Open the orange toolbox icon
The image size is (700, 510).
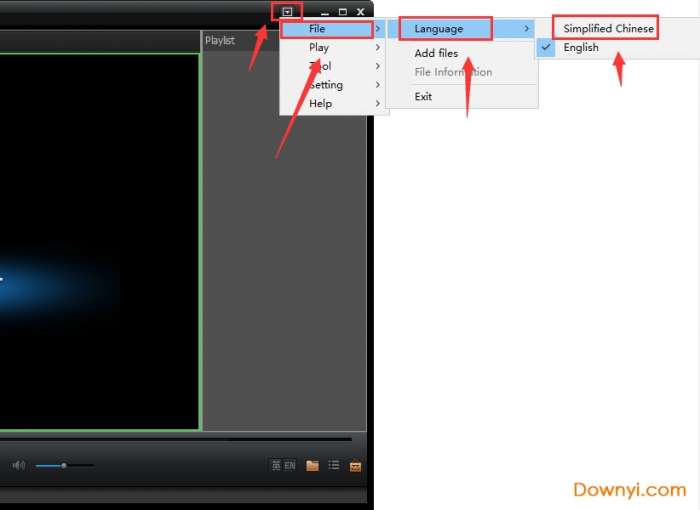355,466
